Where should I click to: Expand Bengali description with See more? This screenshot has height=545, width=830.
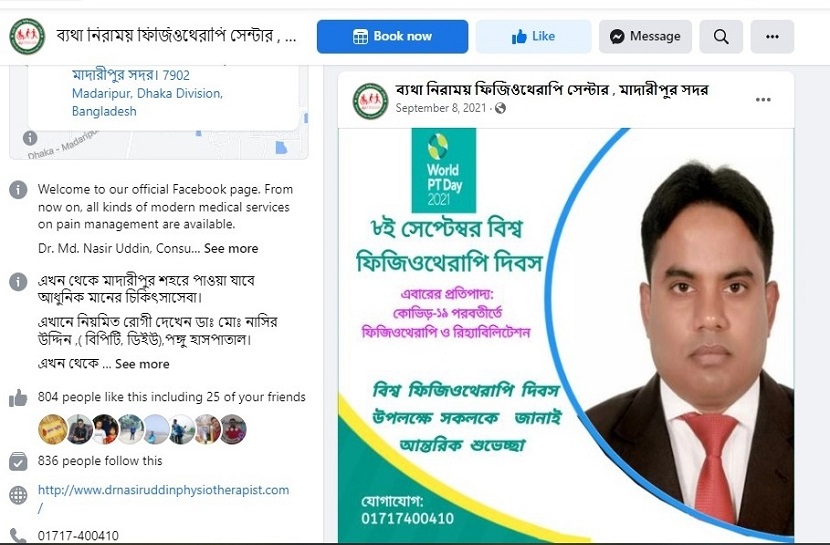pyautogui.click(x=142, y=364)
